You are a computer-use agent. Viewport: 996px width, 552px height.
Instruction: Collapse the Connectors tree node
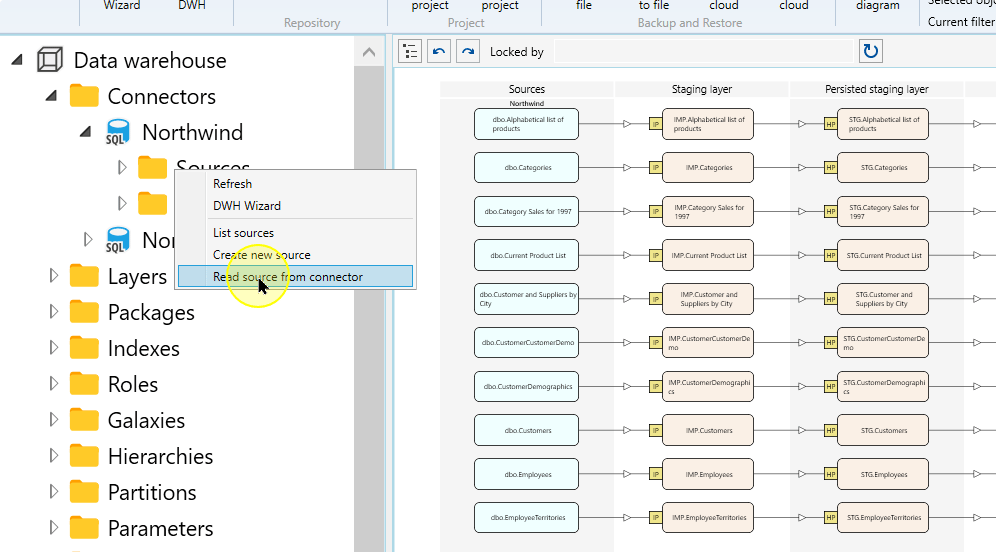[x=51, y=96]
